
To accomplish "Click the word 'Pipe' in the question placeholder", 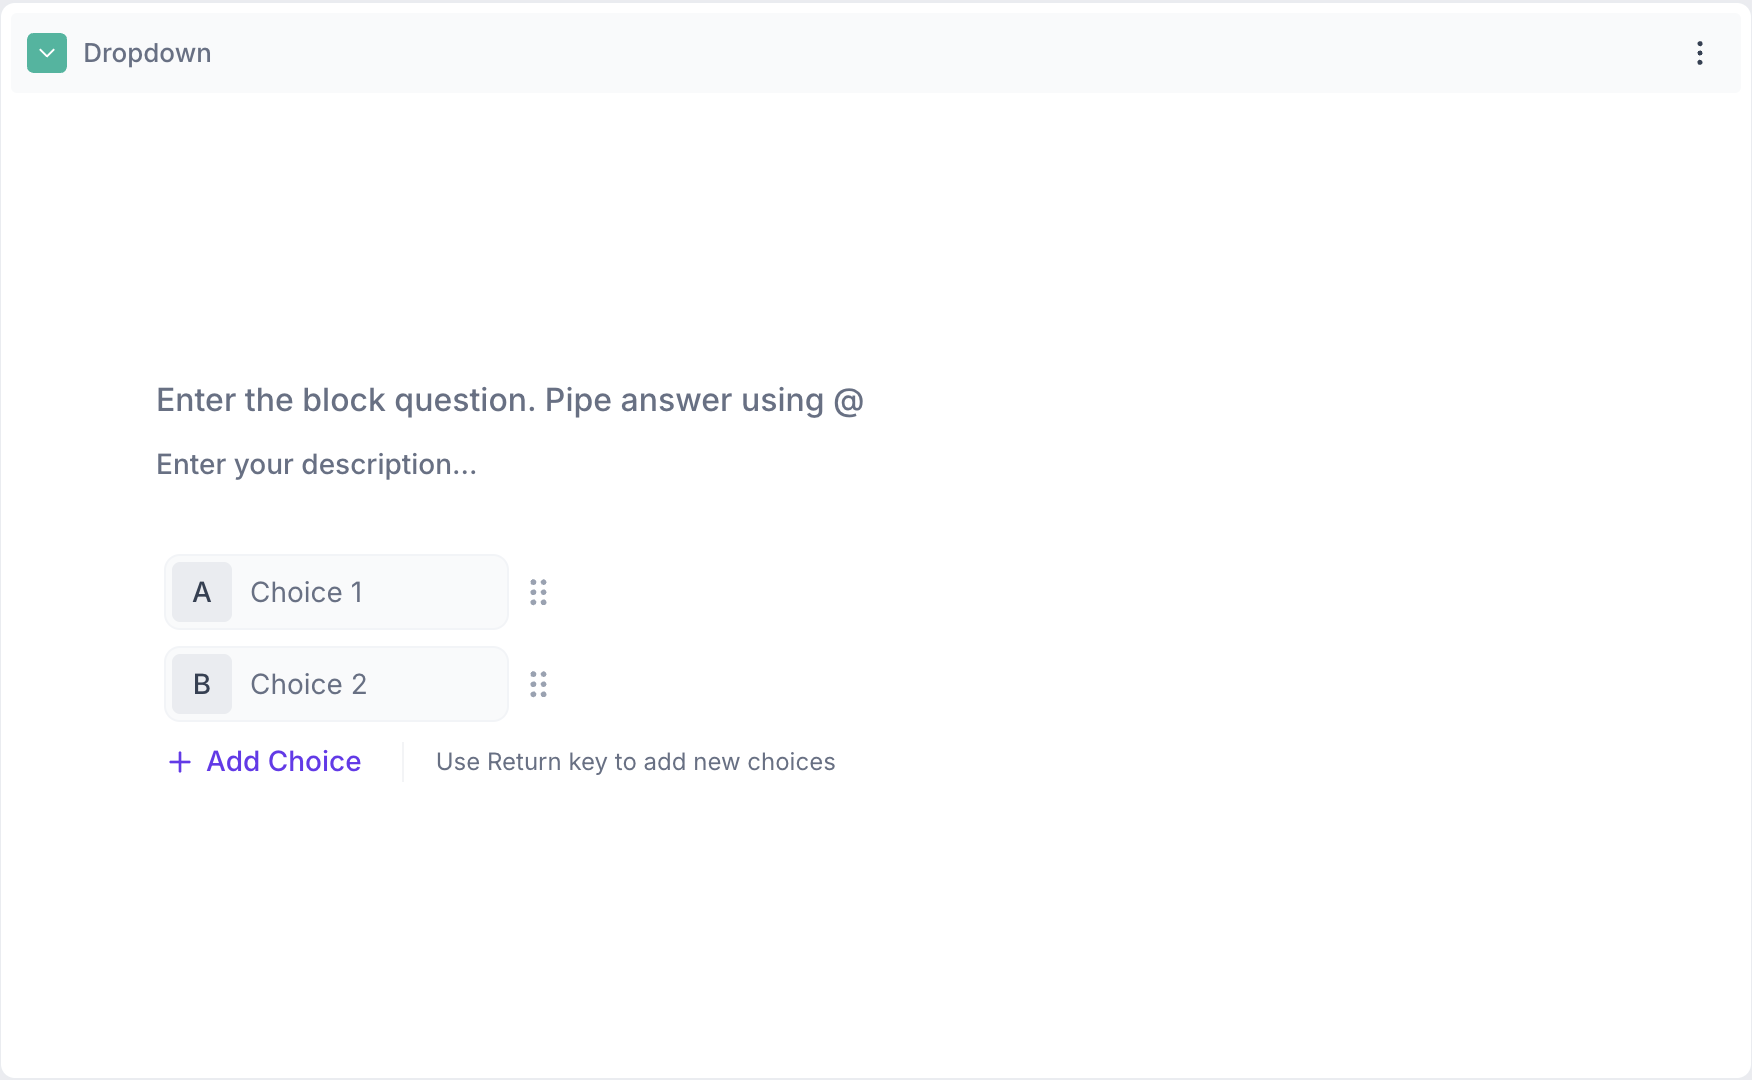I will (578, 400).
